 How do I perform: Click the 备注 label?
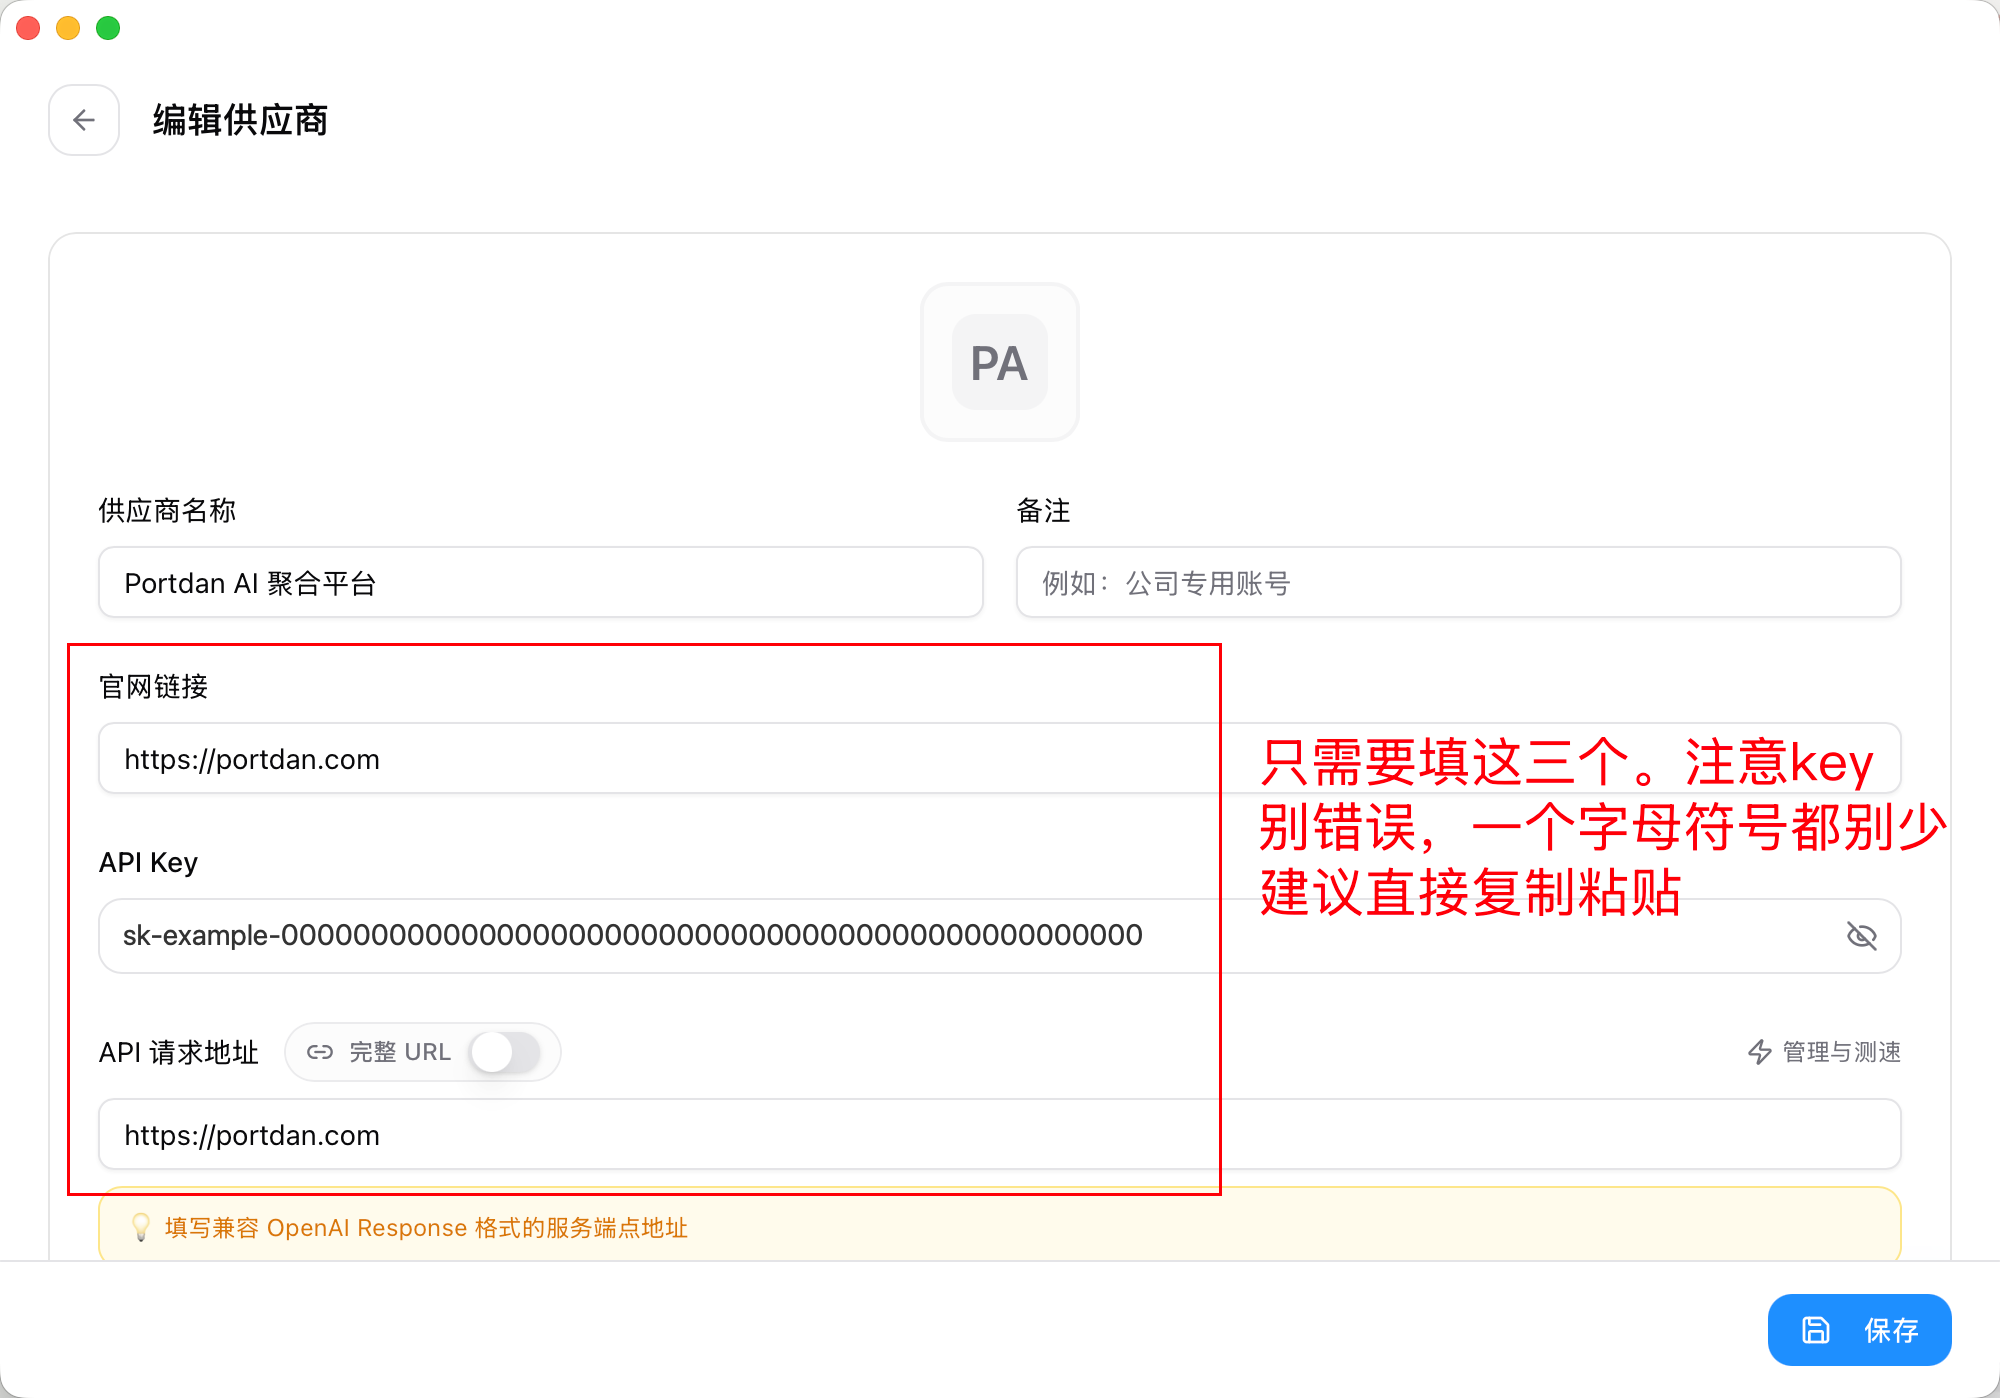(x=1043, y=510)
